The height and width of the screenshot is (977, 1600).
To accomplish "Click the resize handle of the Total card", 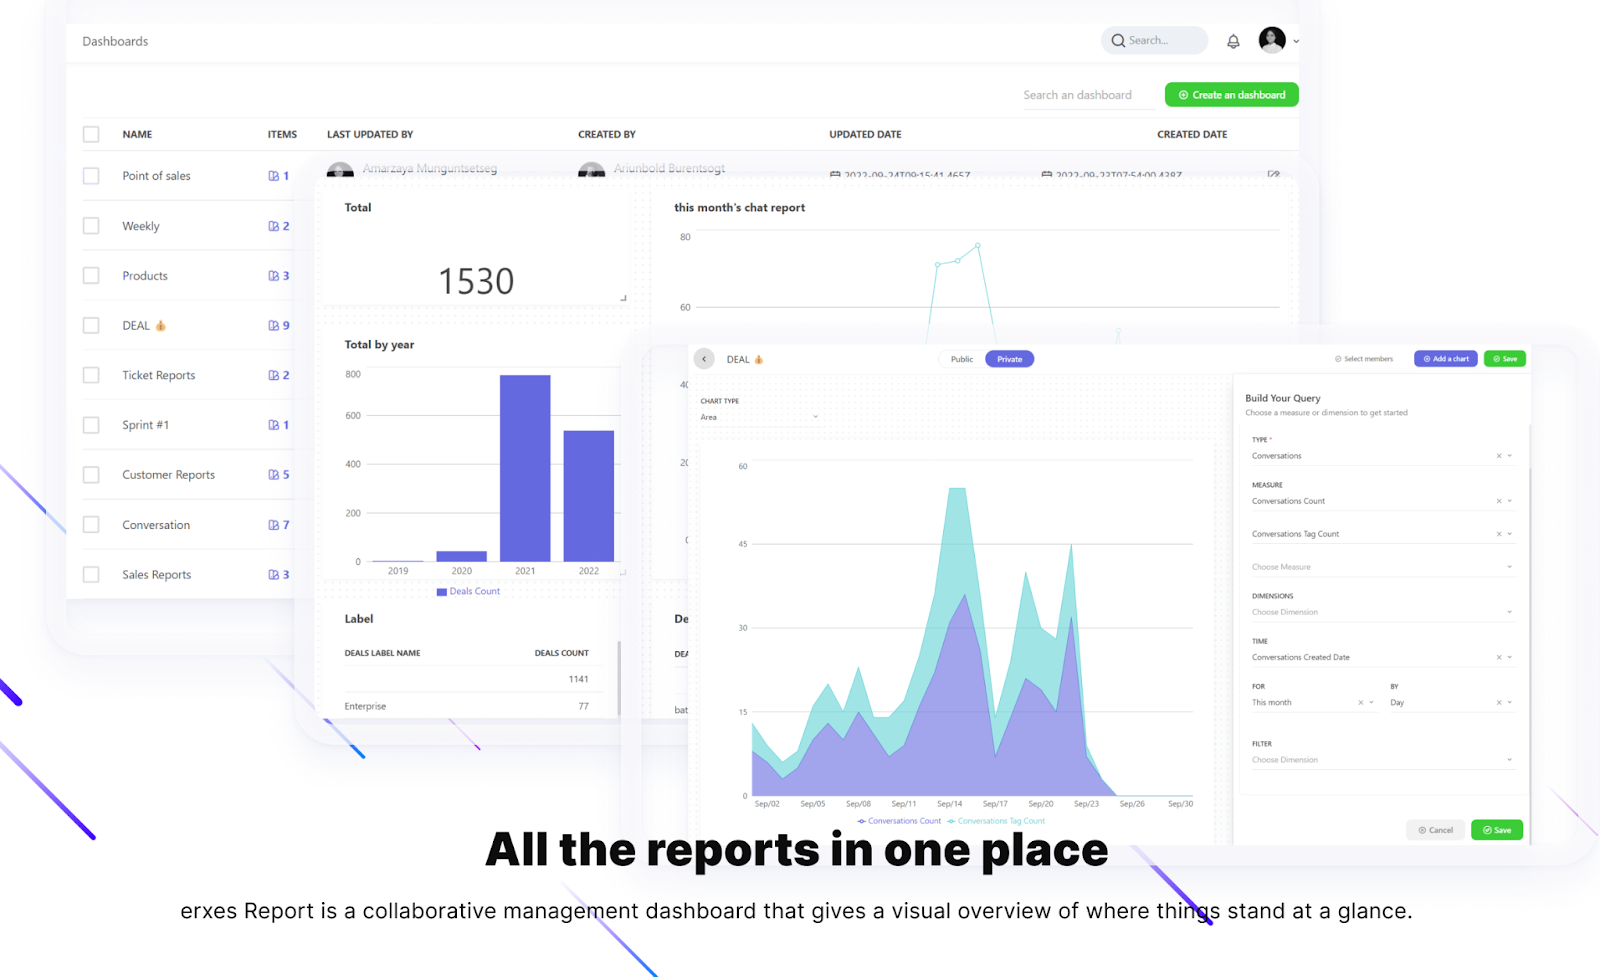I will pos(623,297).
